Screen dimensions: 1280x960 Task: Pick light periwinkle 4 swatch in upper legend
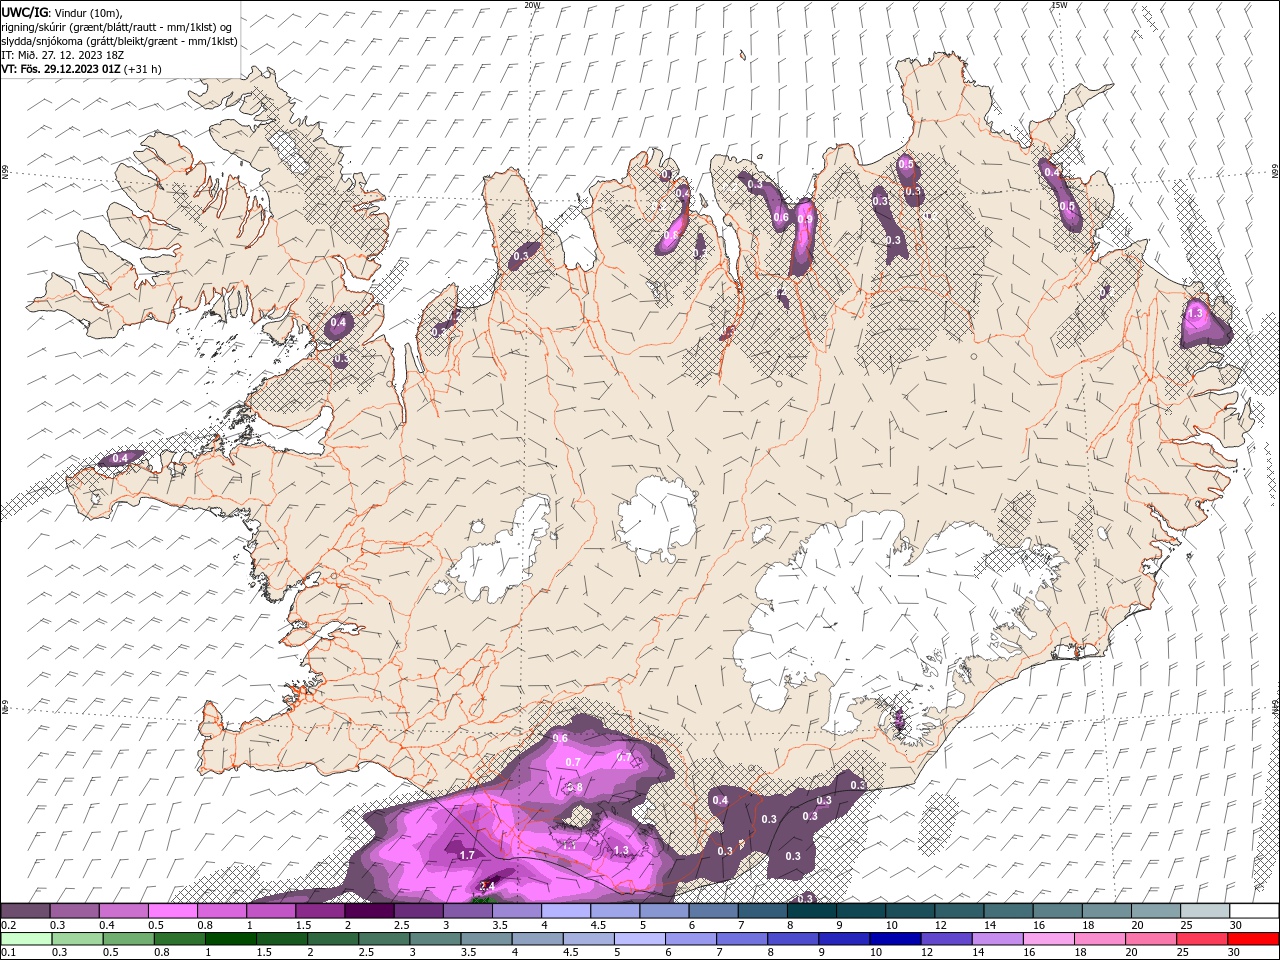click(x=566, y=911)
